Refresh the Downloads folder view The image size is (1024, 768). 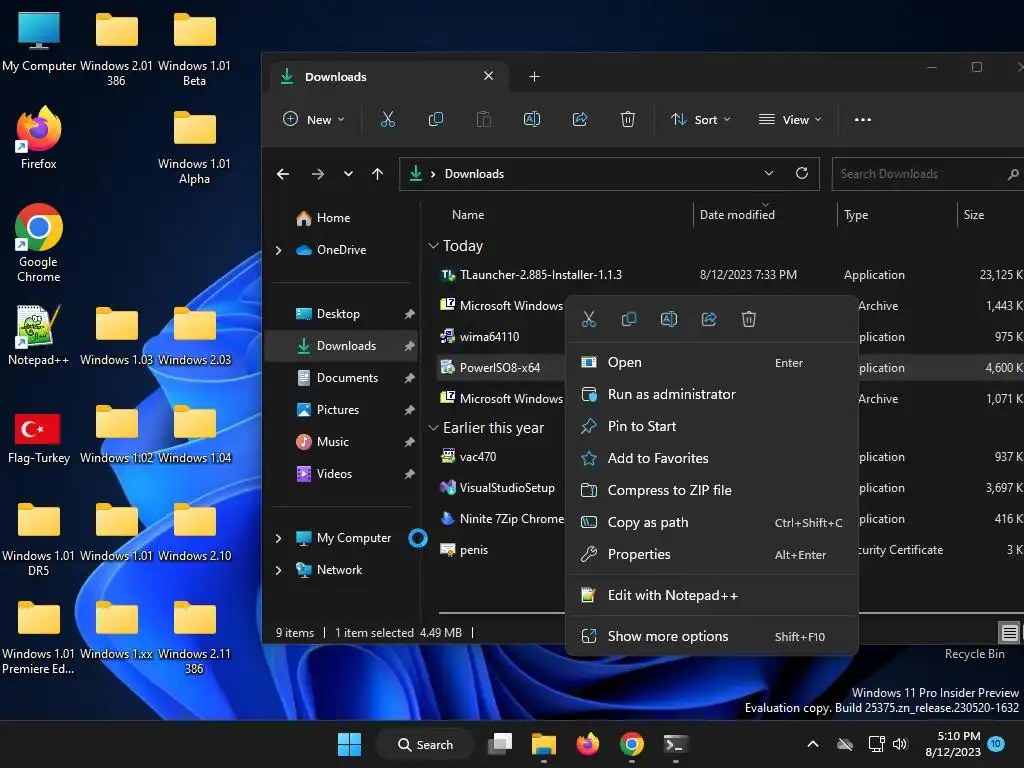[x=802, y=173]
